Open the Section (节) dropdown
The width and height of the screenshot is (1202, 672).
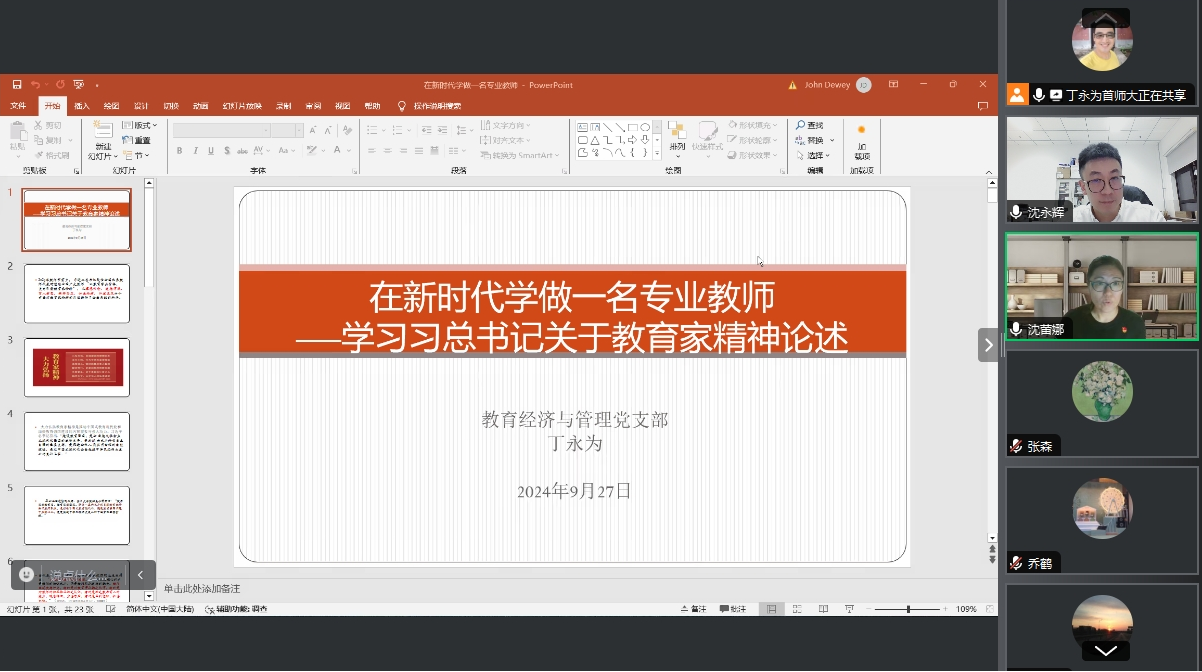[x=136, y=155]
